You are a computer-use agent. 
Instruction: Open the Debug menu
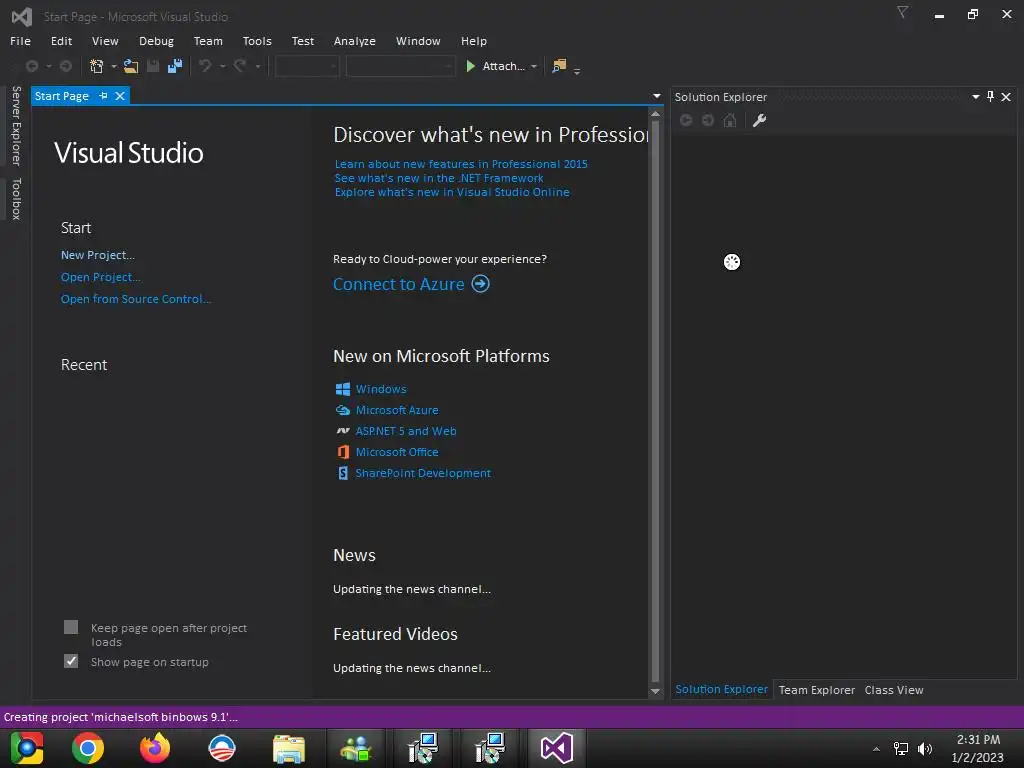point(156,41)
